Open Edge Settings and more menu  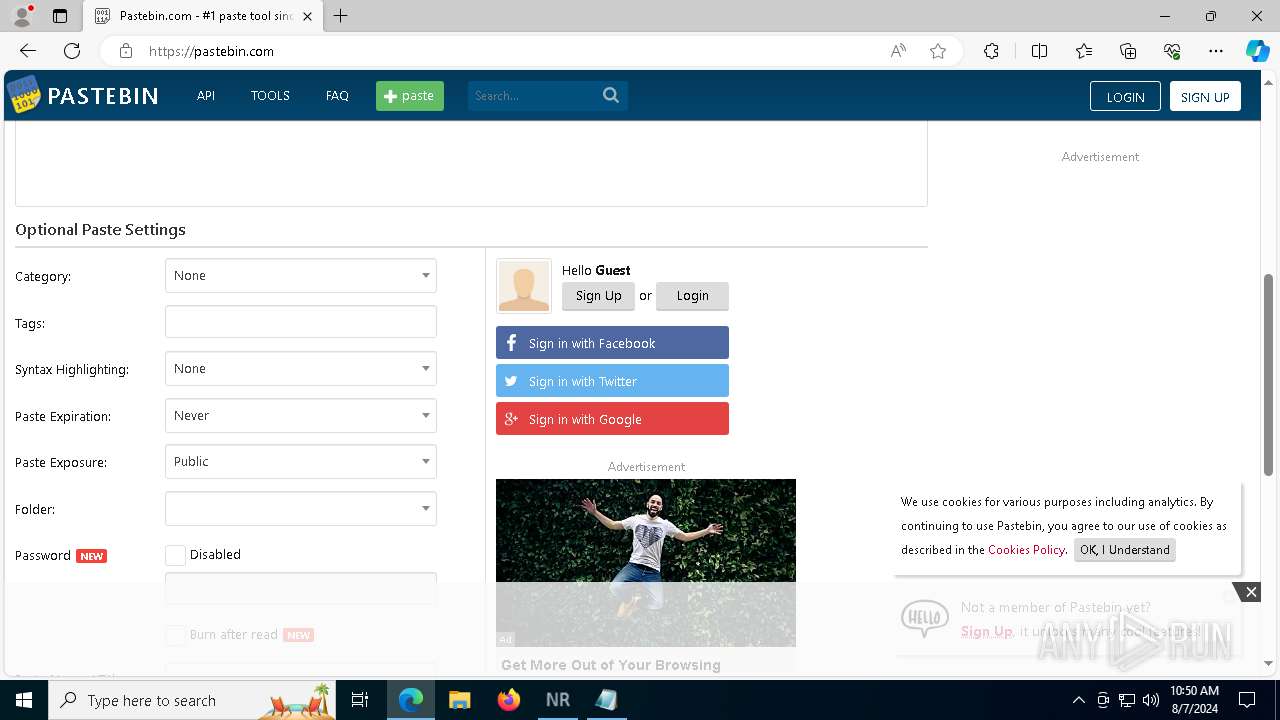pyautogui.click(x=1216, y=51)
